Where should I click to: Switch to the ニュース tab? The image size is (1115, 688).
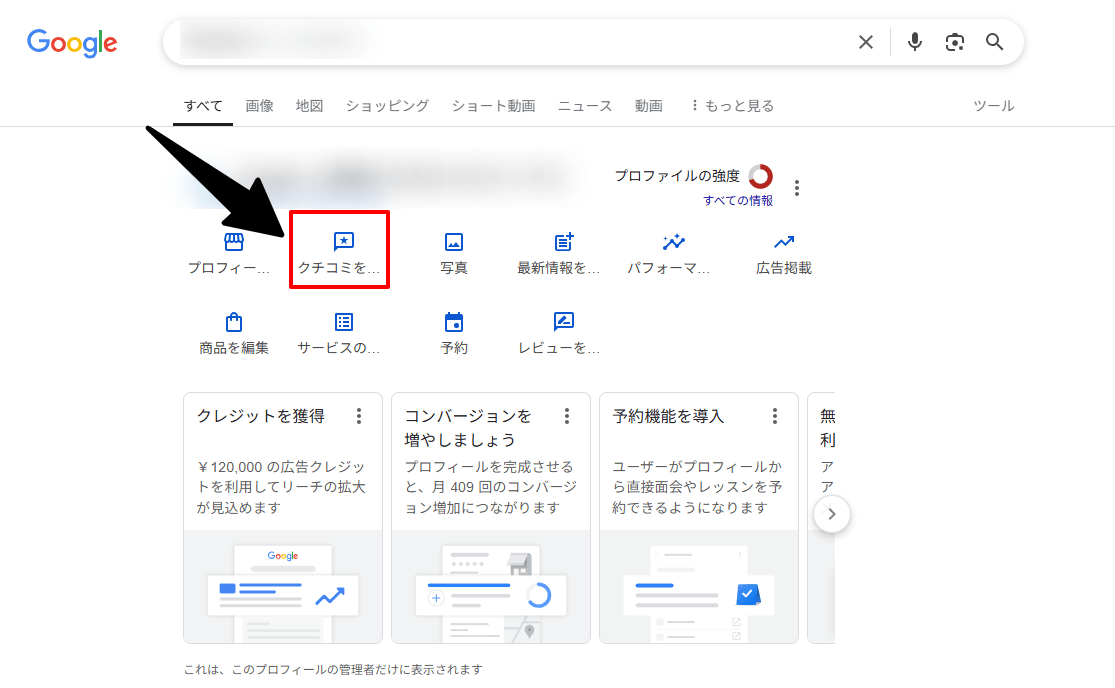click(x=585, y=106)
